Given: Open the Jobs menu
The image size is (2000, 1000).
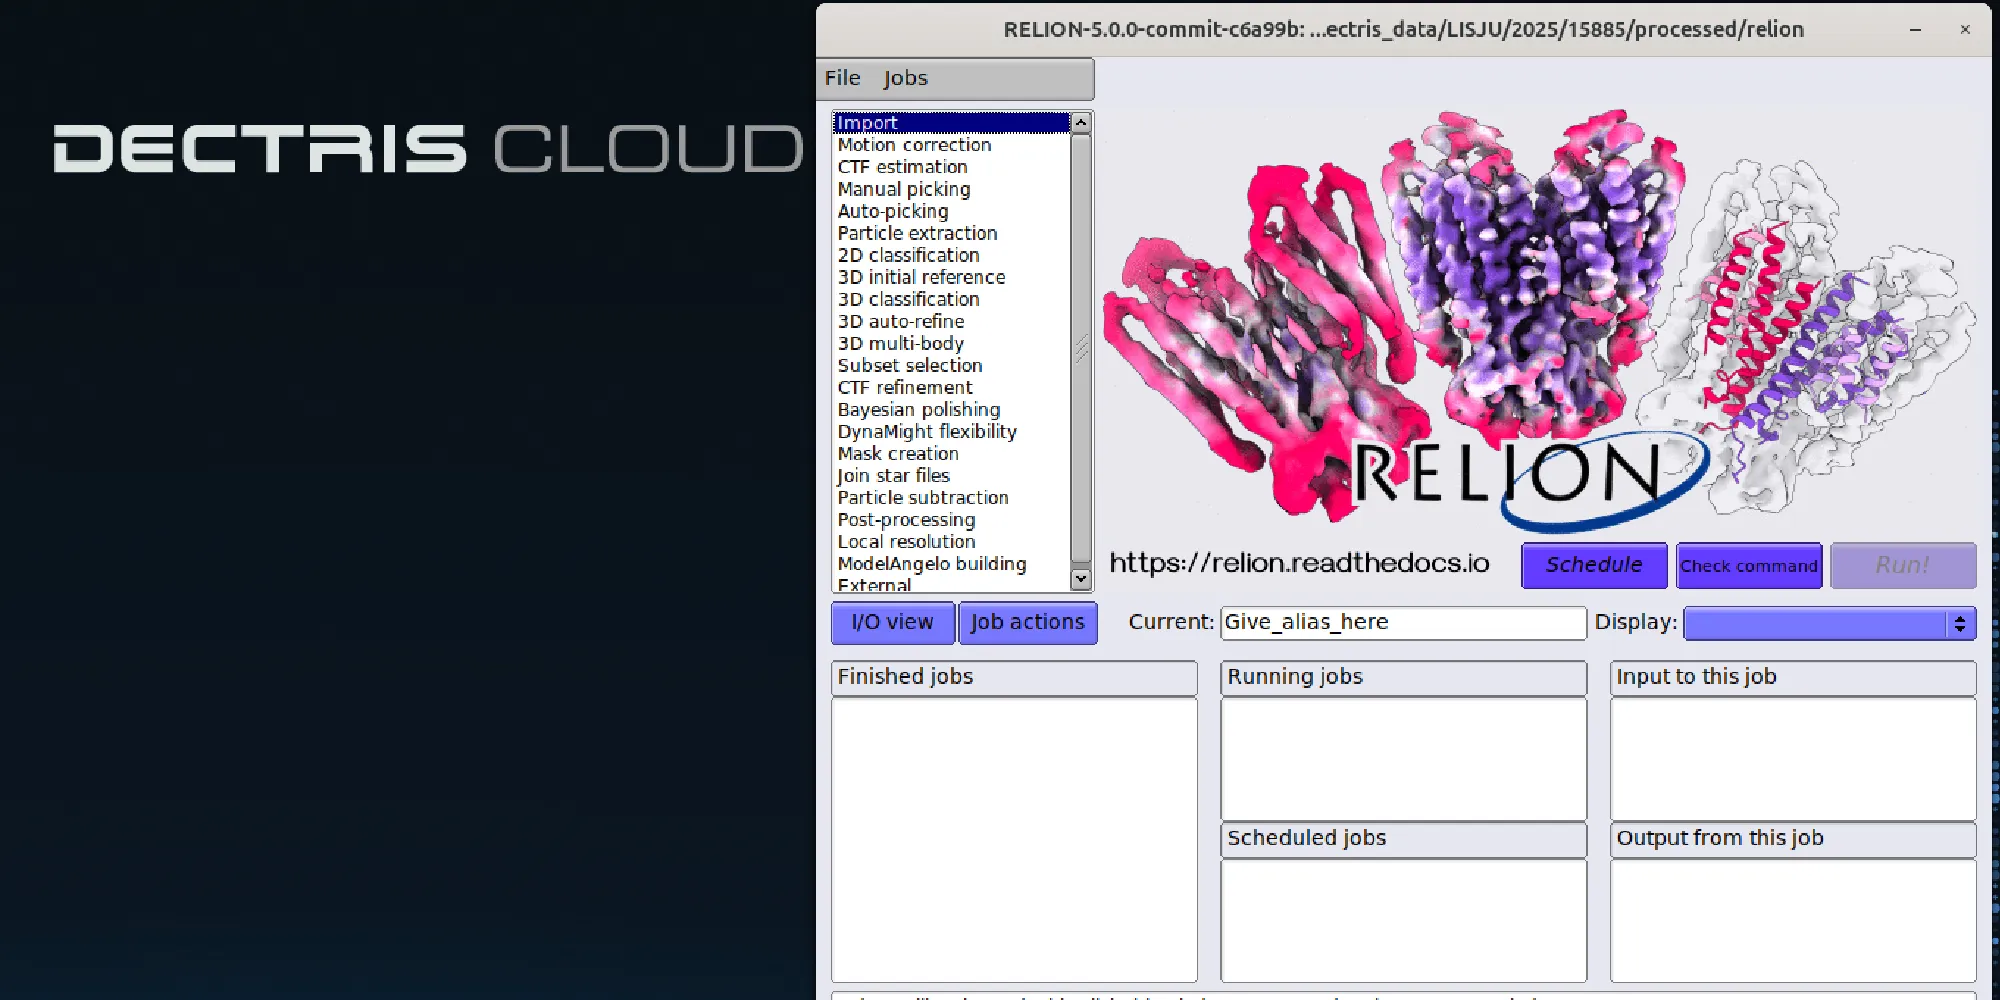Looking at the screenshot, I should click(905, 78).
